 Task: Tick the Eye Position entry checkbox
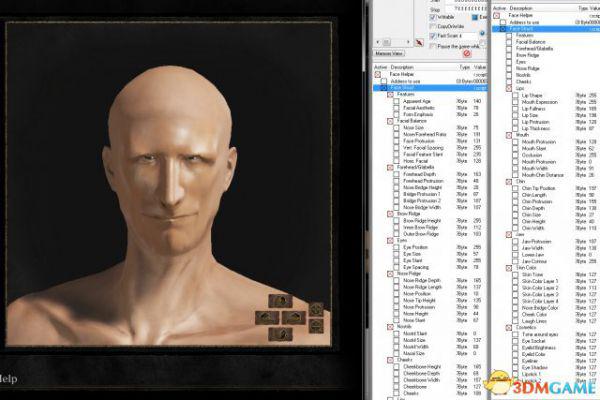click(396, 247)
